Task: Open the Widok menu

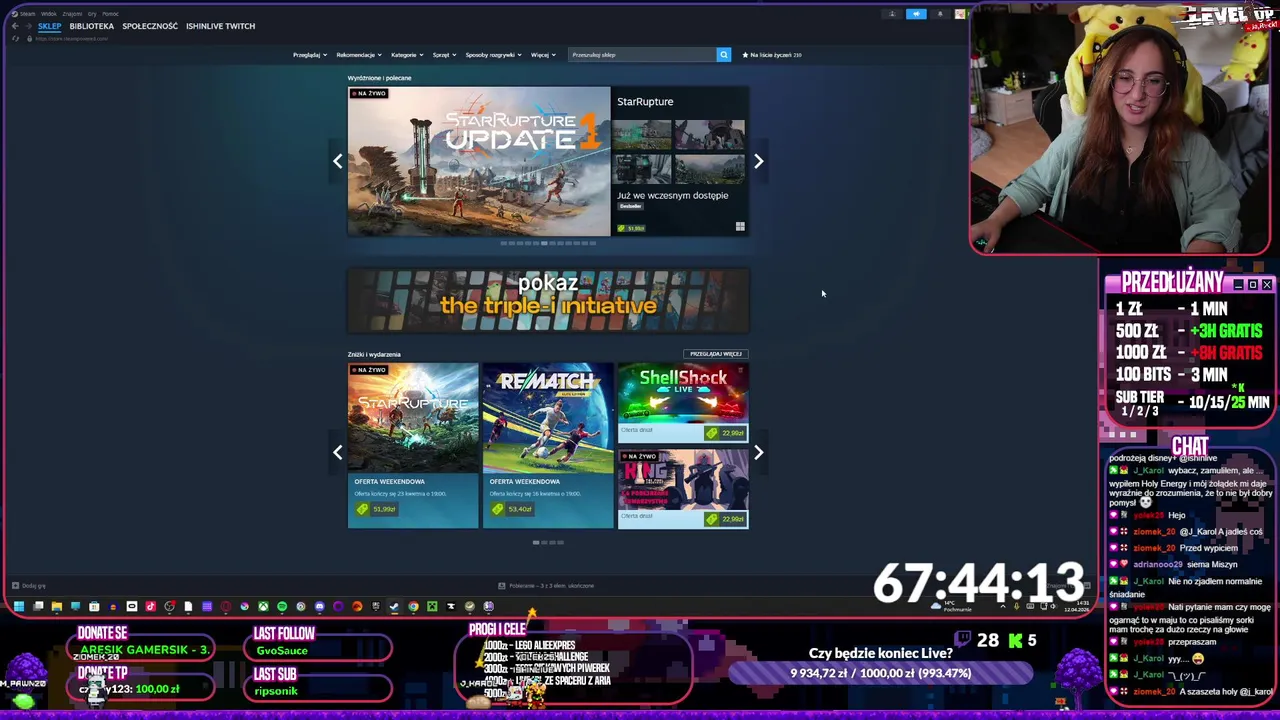Action: (x=49, y=14)
